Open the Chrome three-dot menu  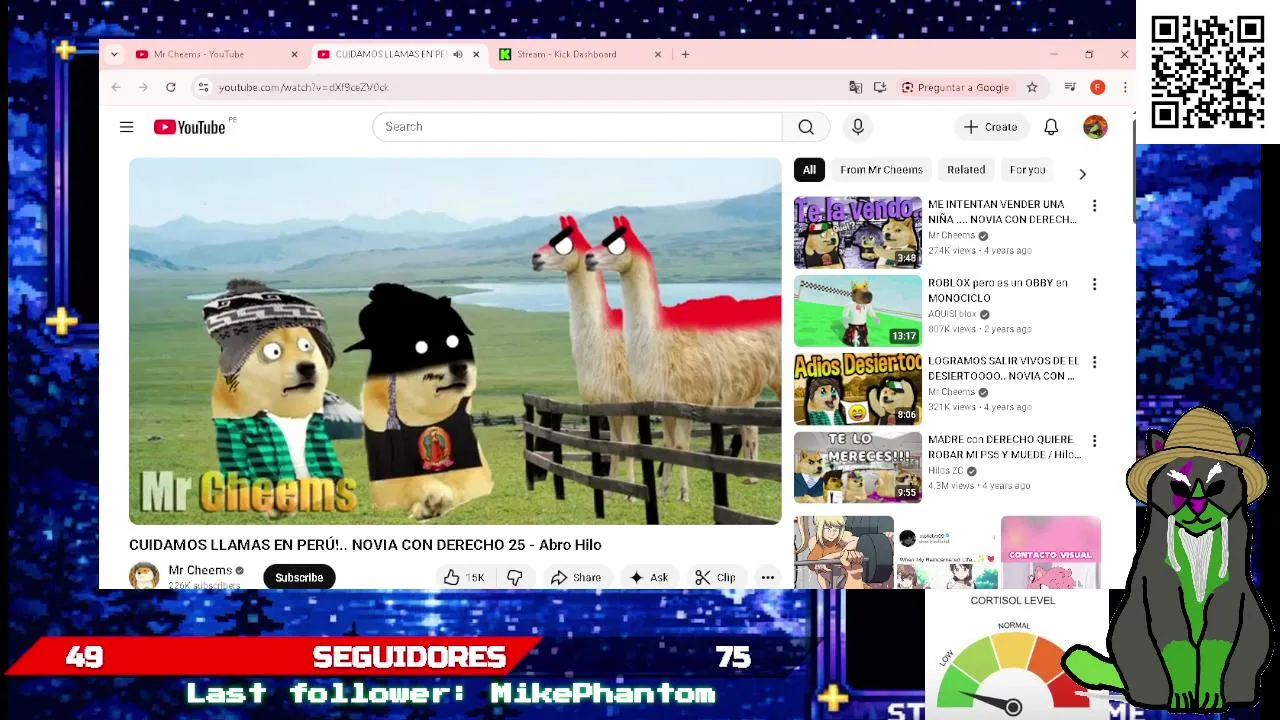pos(1124,87)
